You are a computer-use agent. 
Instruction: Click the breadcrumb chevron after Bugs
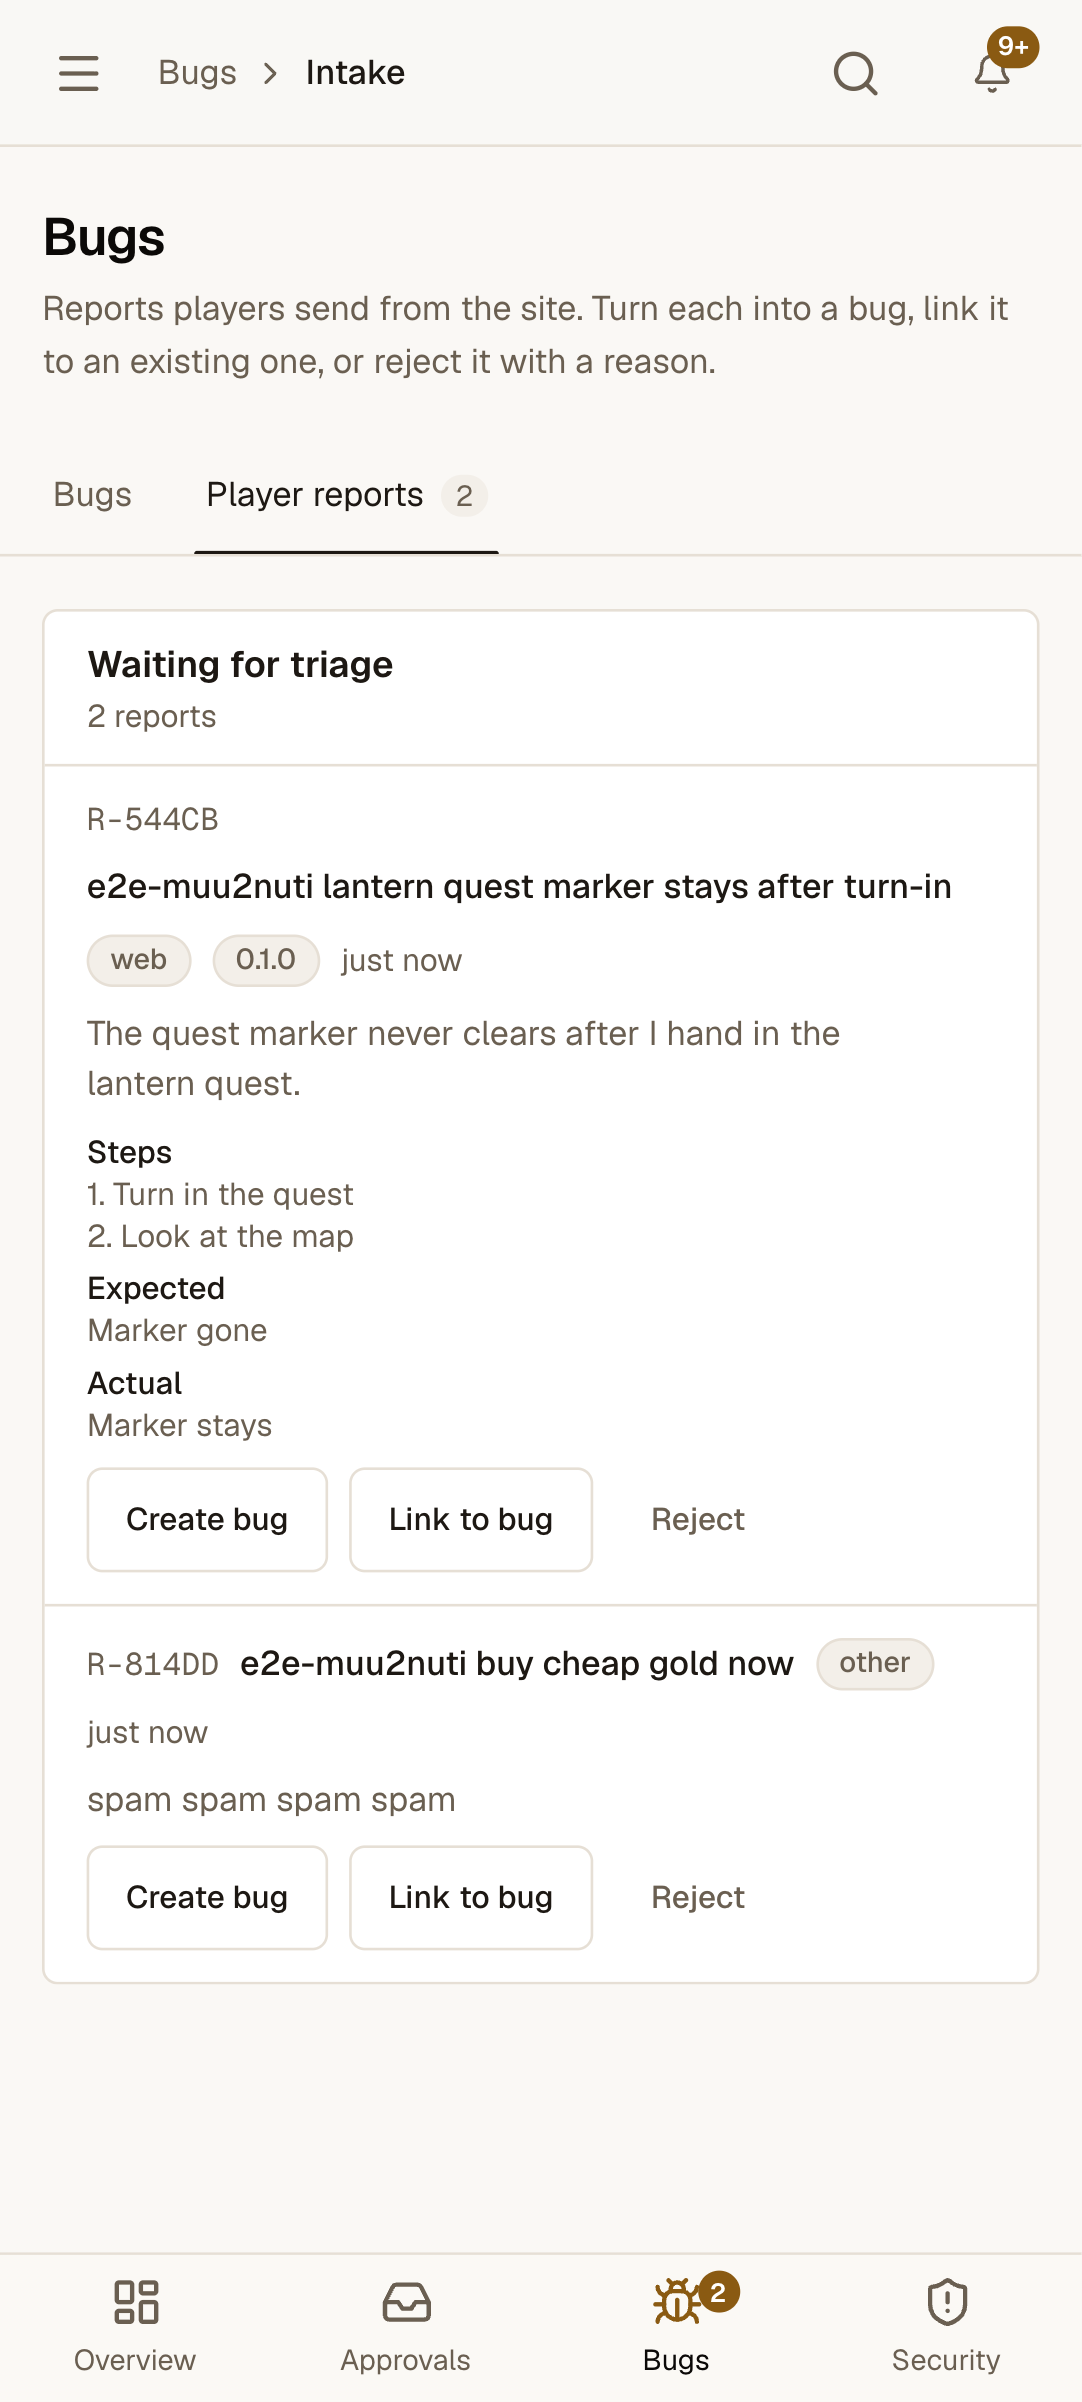click(271, 73)
